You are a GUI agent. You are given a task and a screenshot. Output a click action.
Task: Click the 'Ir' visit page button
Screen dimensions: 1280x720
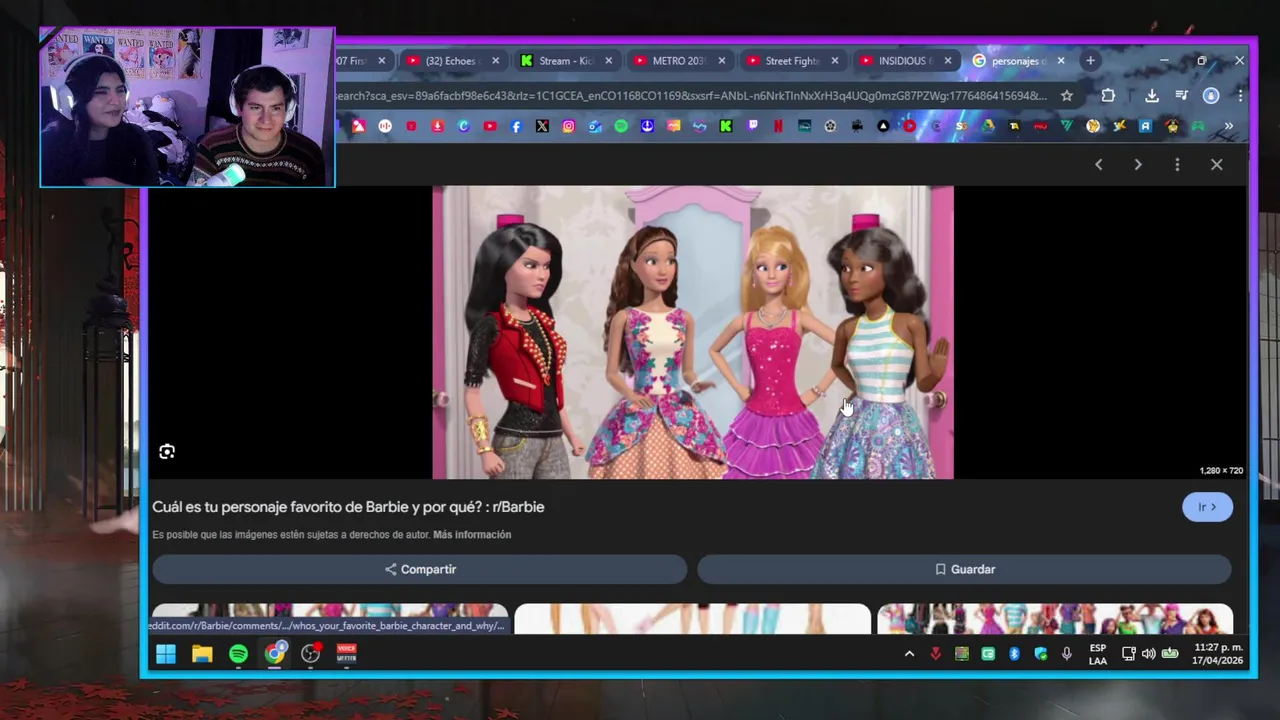1207,507
